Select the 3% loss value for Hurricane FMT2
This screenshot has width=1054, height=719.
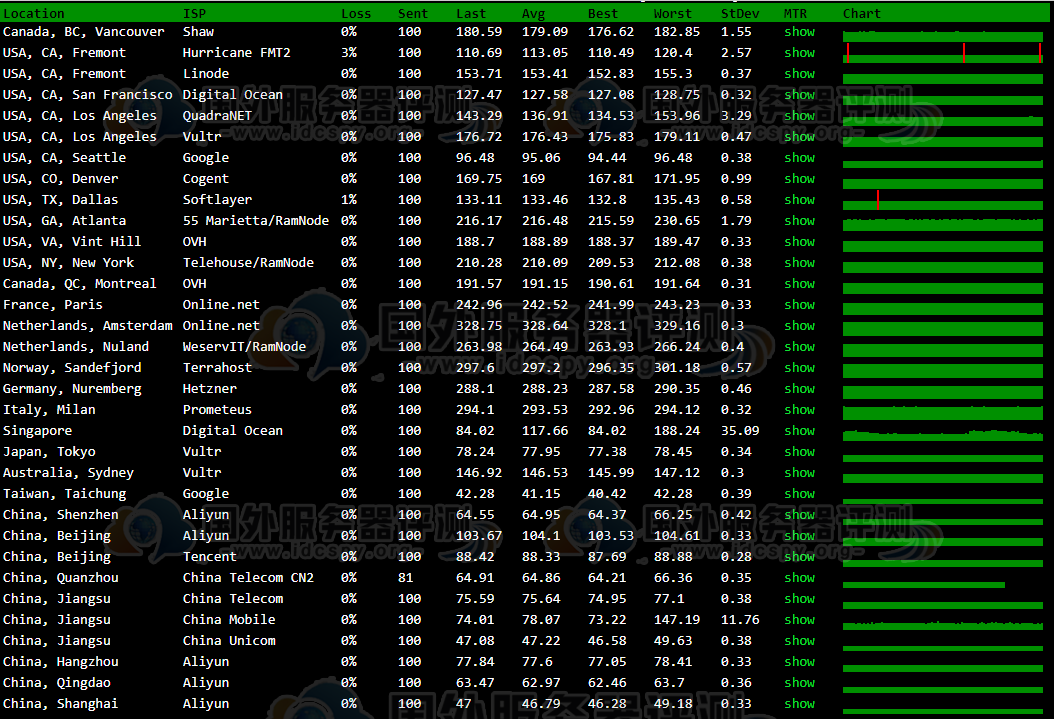pos(349,52)
